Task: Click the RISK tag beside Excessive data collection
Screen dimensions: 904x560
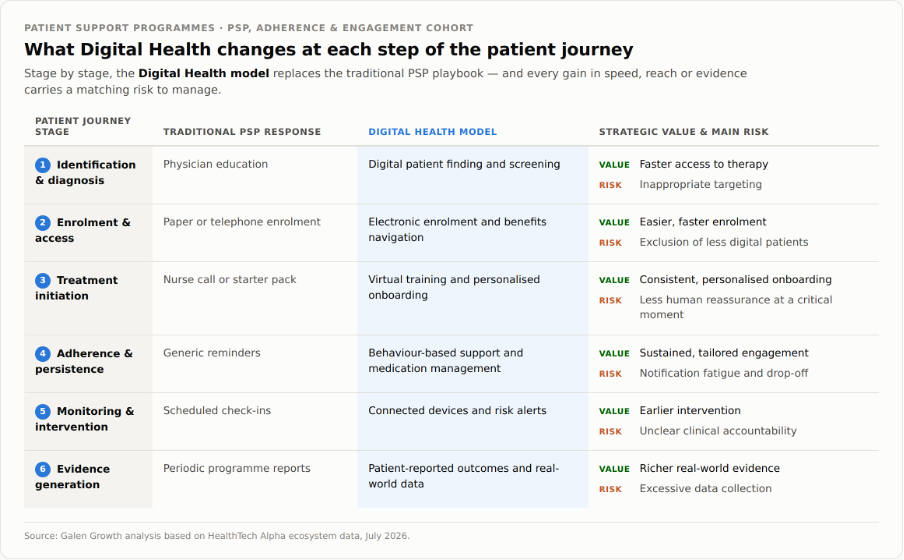Action: coord(610,489)
